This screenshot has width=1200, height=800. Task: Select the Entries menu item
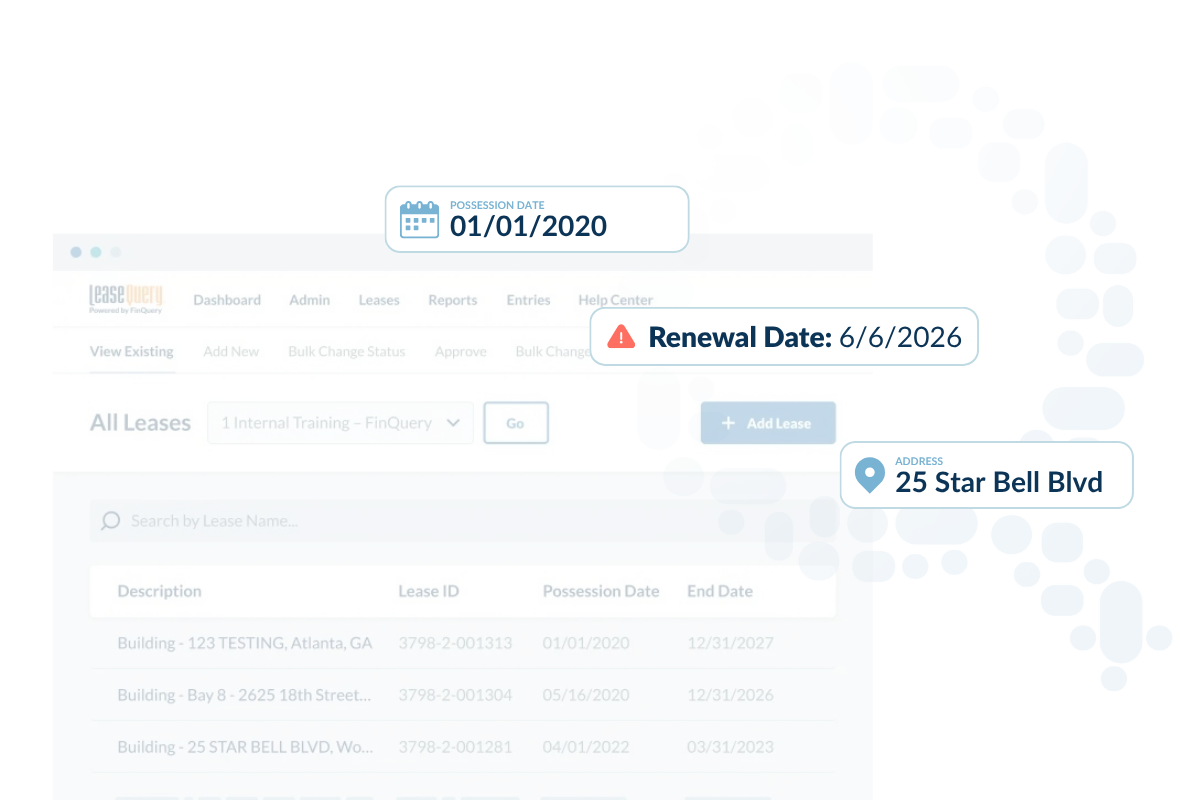pos(528,300)
